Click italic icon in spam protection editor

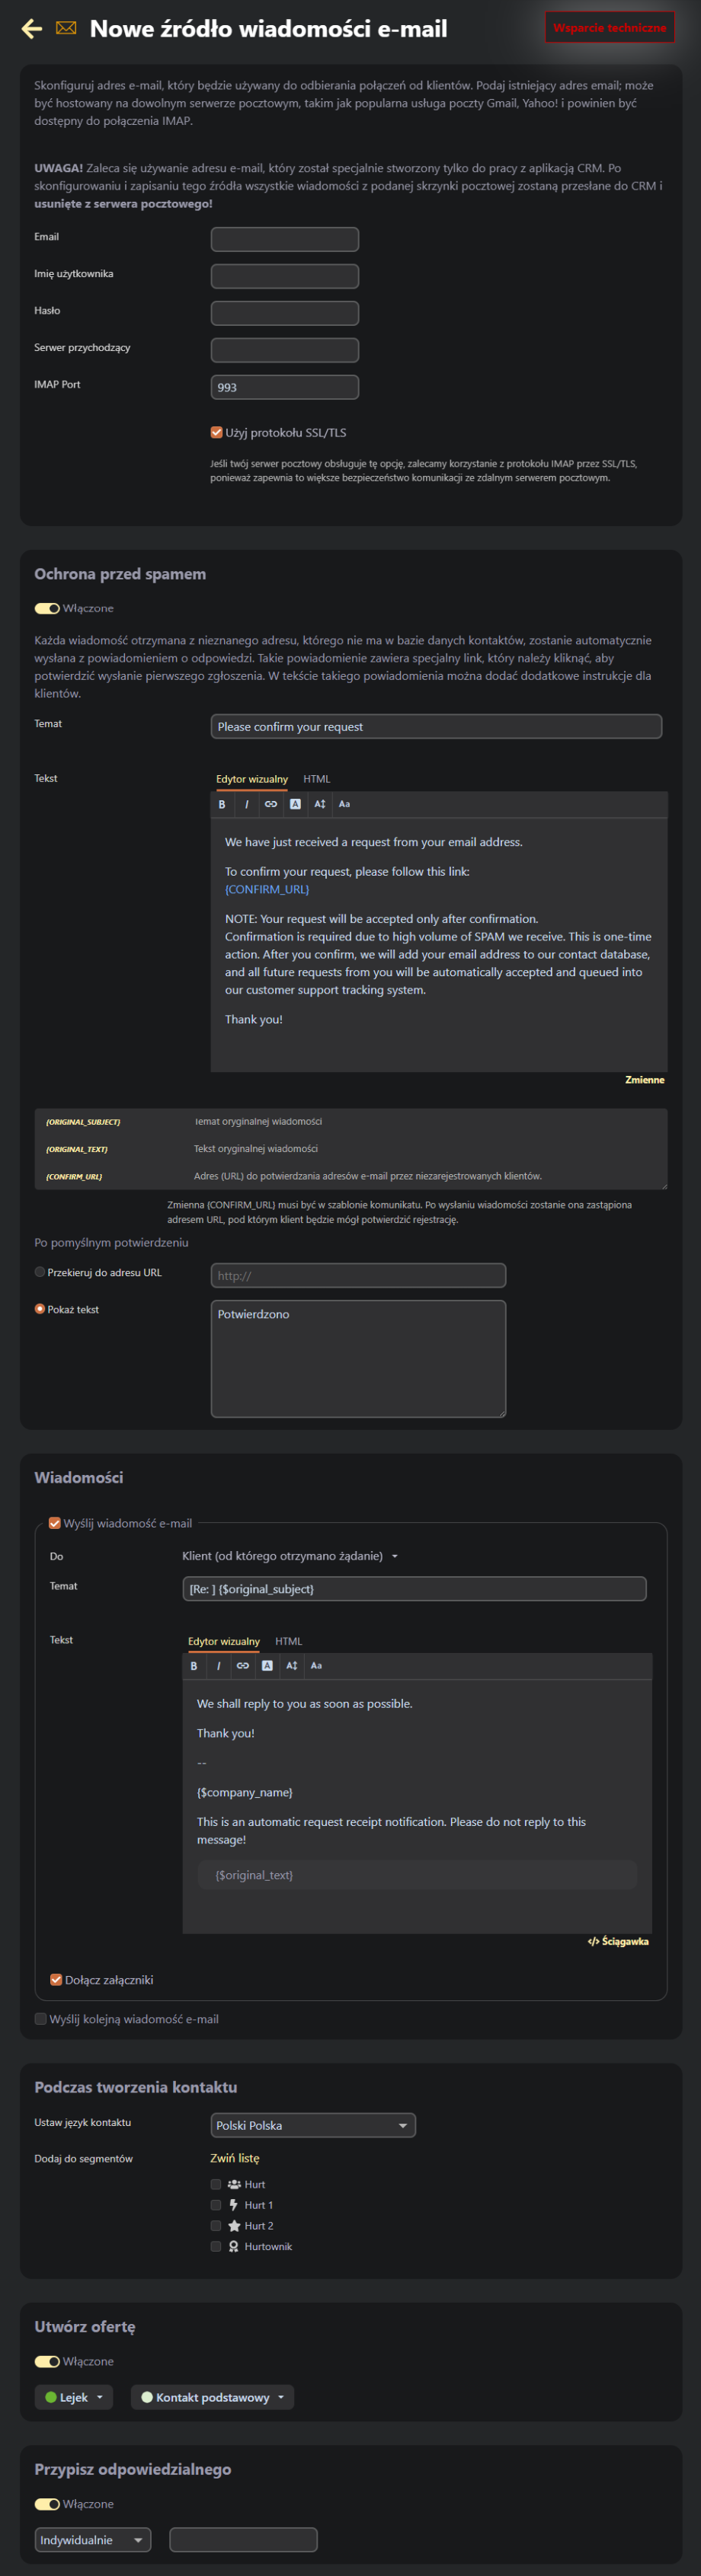pyautogui.click(x=246, y=804)
